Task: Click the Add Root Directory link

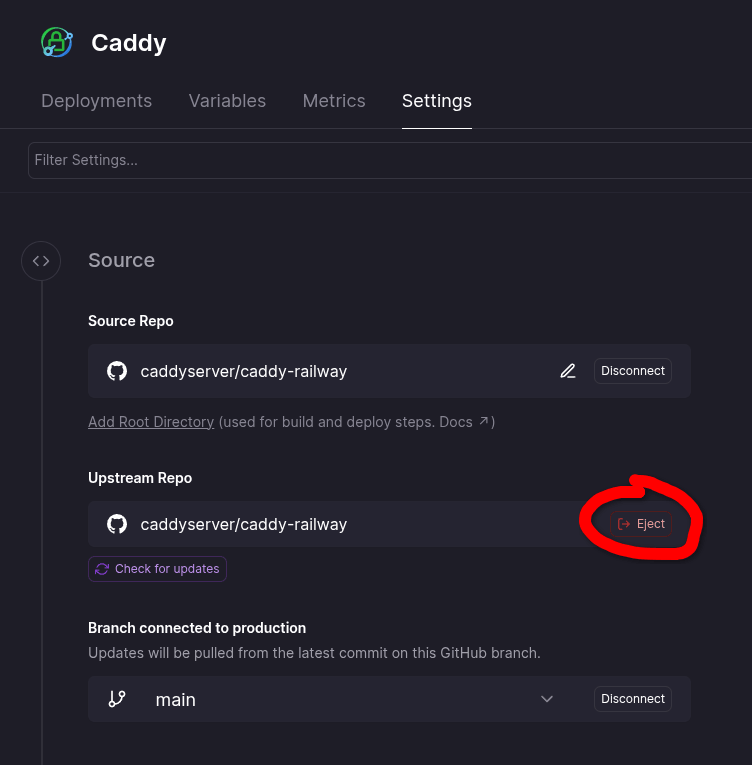Action: click(151, 422)
